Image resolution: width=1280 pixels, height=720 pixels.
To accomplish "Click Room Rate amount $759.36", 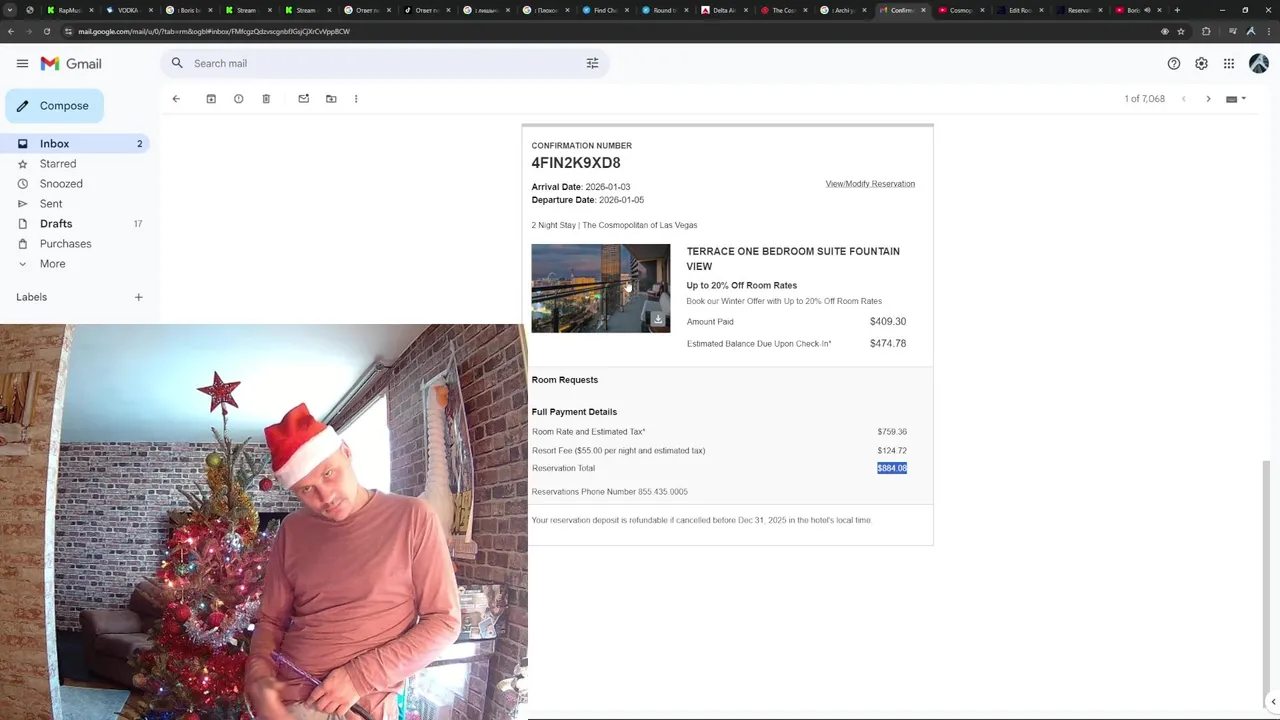I will 892,432.
